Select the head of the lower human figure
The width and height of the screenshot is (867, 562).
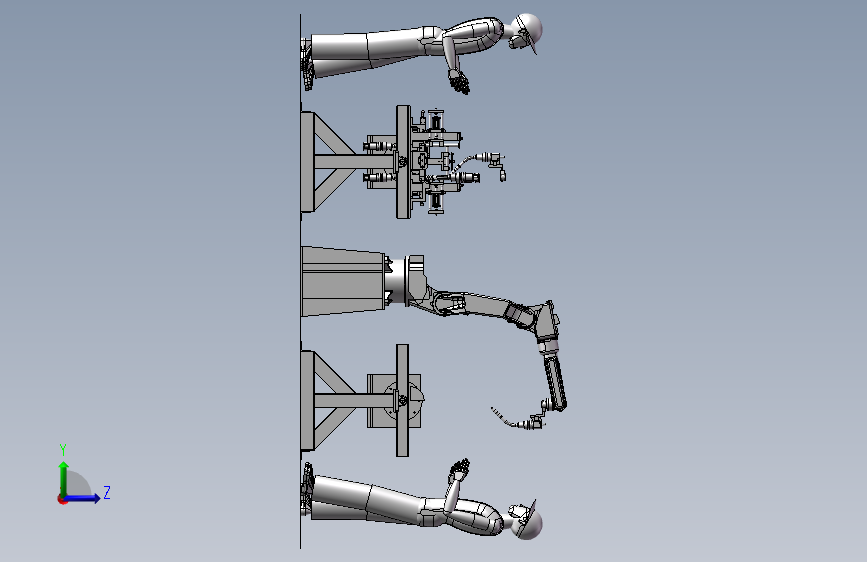[x=527, y=523]
